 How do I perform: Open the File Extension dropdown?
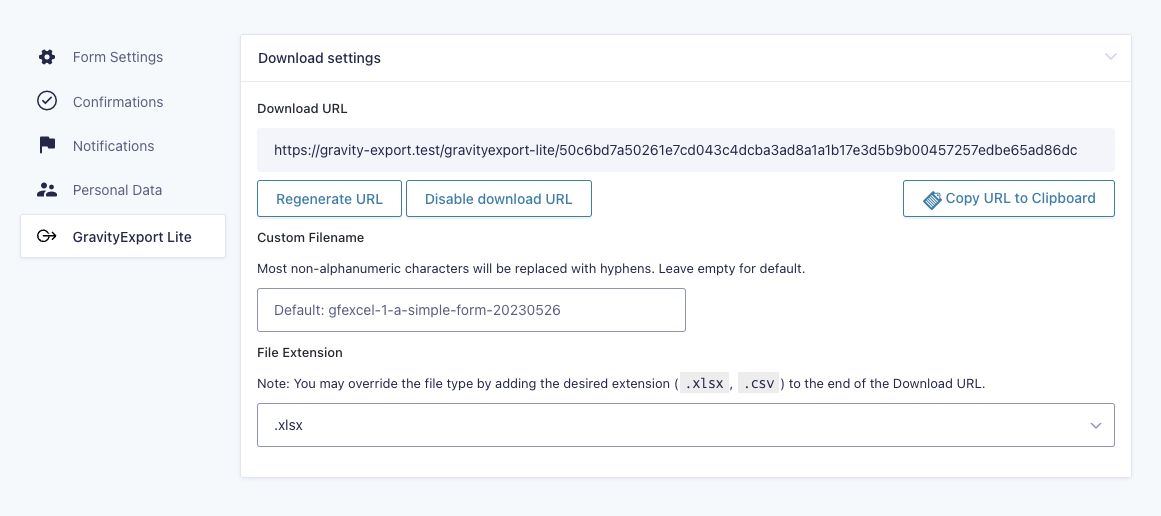pyautogui.click(x=685, y=425)
